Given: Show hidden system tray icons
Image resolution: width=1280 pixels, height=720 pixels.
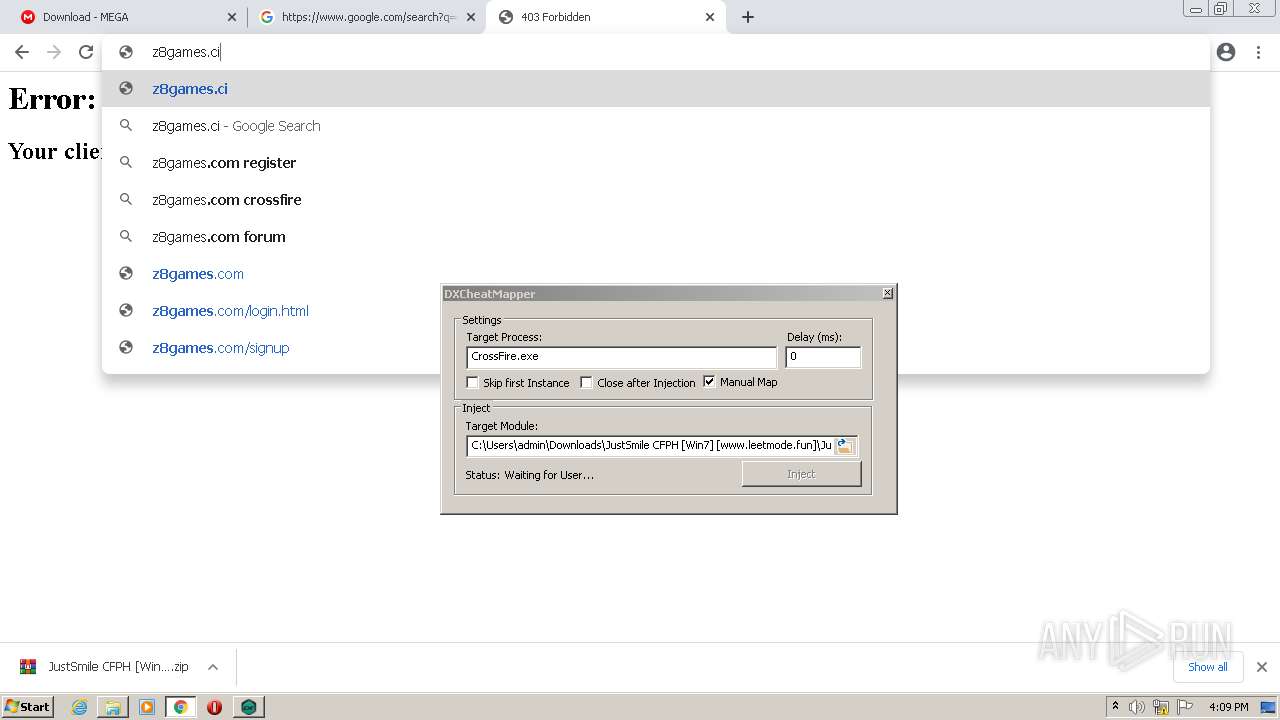Looking at the screenshot, I should click(x=1115, y=706).
